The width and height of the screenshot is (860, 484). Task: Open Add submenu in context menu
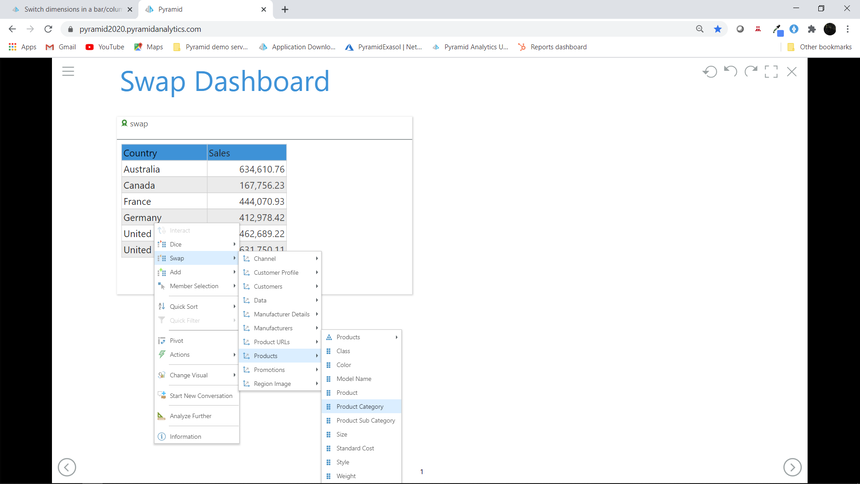(197, 272)
